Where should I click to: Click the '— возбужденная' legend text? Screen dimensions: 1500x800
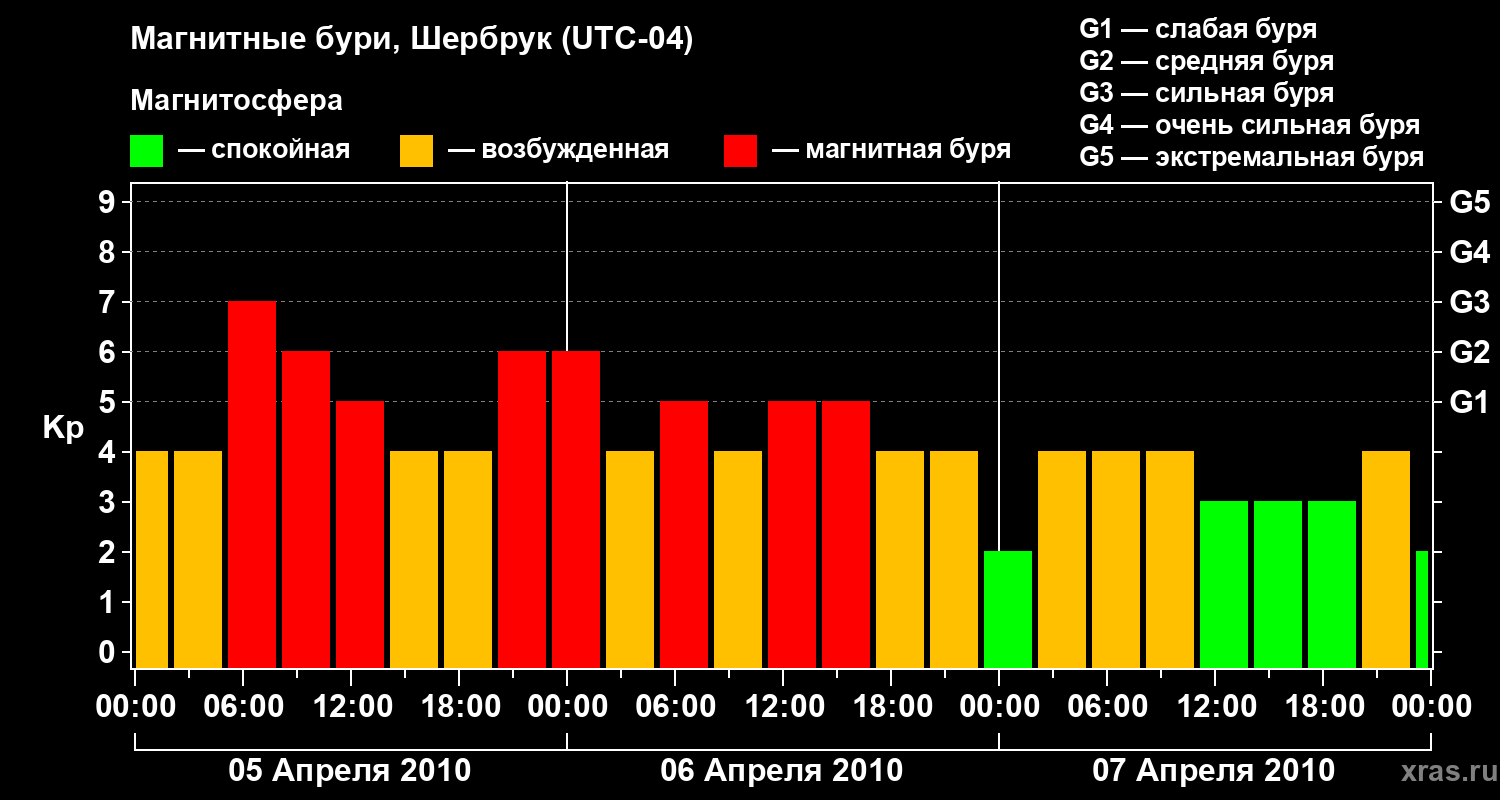click(558, 151)
